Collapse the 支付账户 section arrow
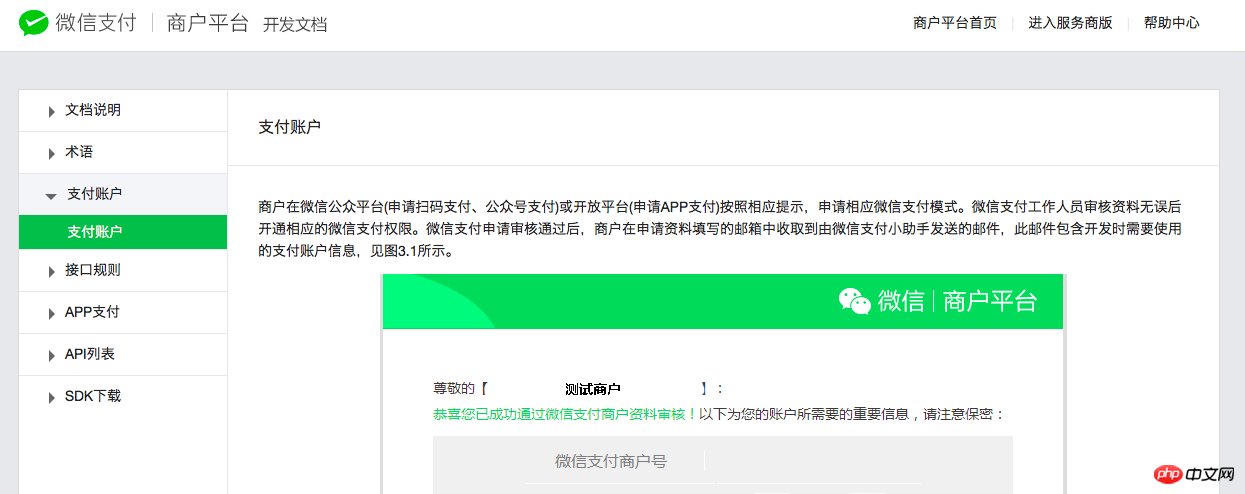 (51, 196)
